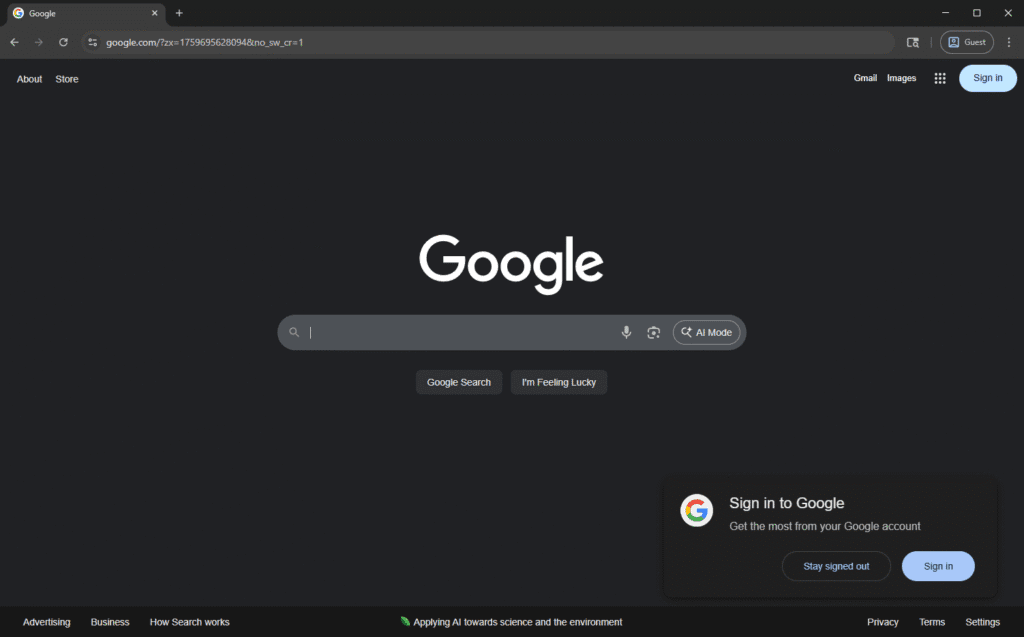1024x637 pixels.
Task: Click the back navigation arrow
Action: (x=13, y=42)
